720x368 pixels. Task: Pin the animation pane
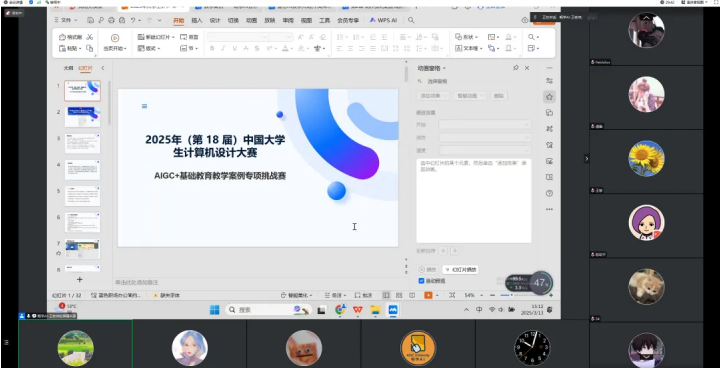tap(516, 68)
